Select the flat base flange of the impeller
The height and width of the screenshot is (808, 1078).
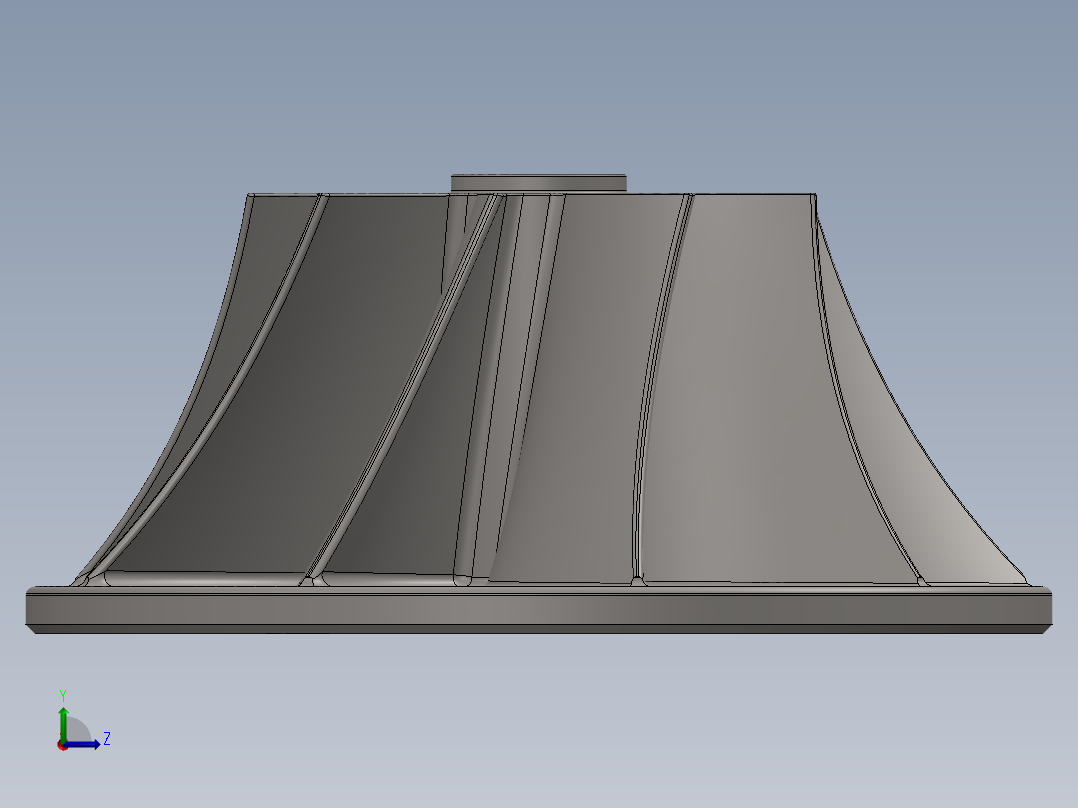point(538,609)
